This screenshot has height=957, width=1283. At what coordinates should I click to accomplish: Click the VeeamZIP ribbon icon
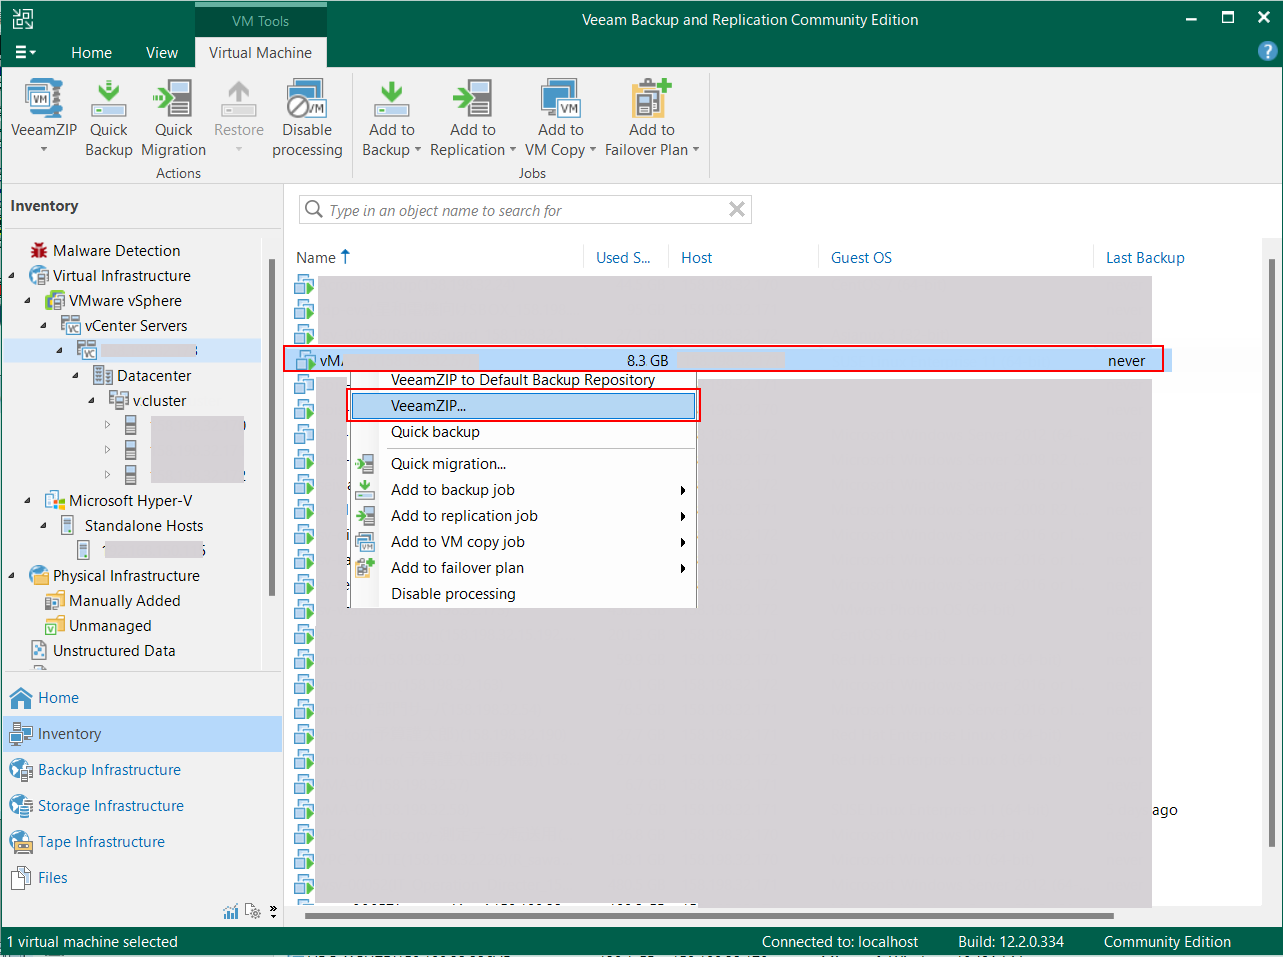pos(43,99)
